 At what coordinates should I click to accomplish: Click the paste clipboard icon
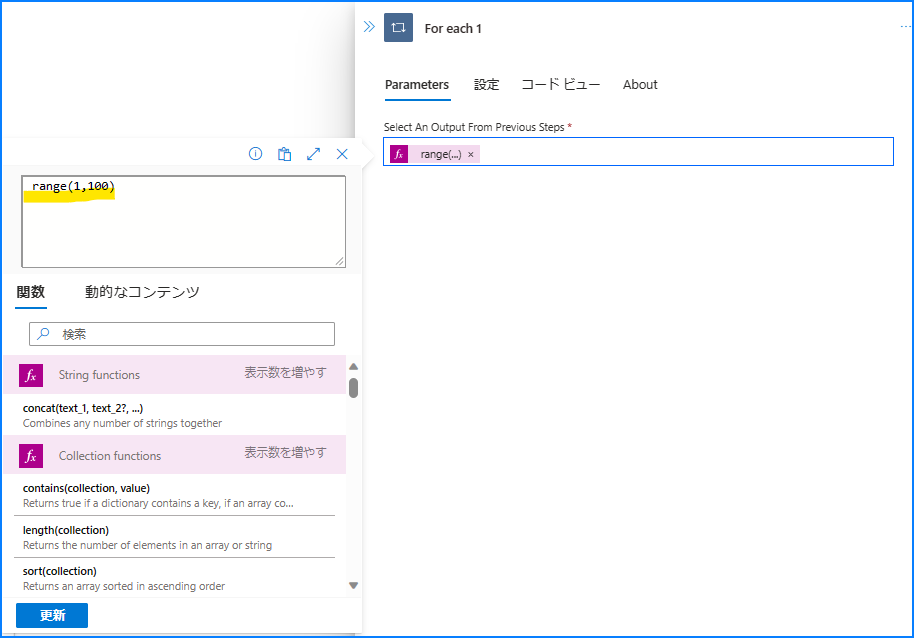coord(284,154)
